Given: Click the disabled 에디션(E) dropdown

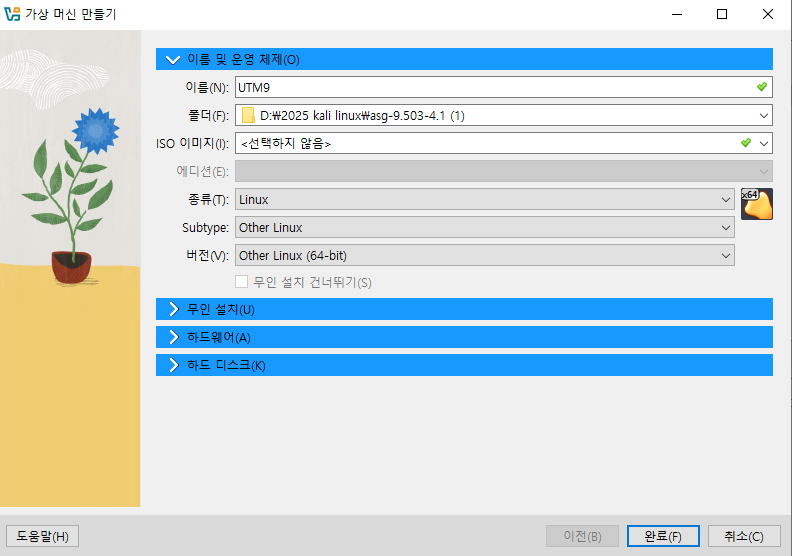Looking at the screenshot, I should [x=504, y=171].
